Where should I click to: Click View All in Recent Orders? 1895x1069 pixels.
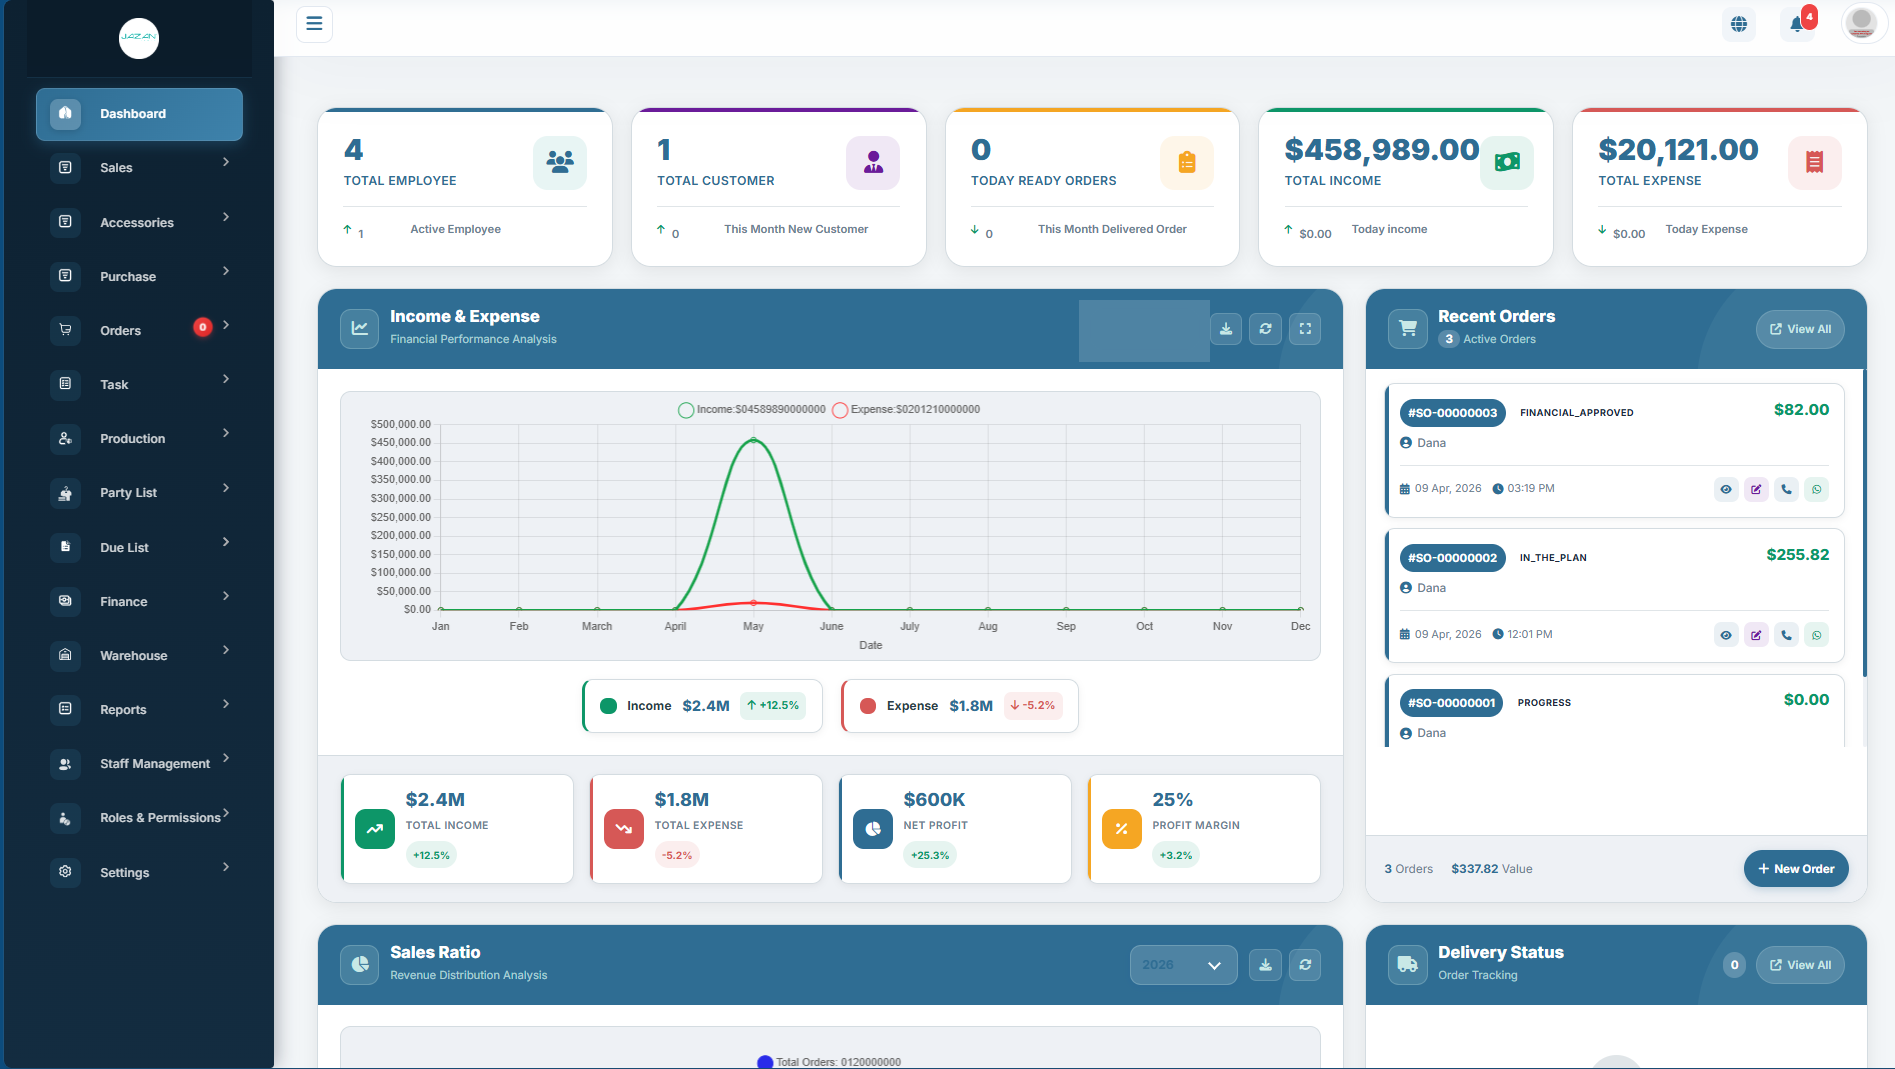(x=1800, y=329)
